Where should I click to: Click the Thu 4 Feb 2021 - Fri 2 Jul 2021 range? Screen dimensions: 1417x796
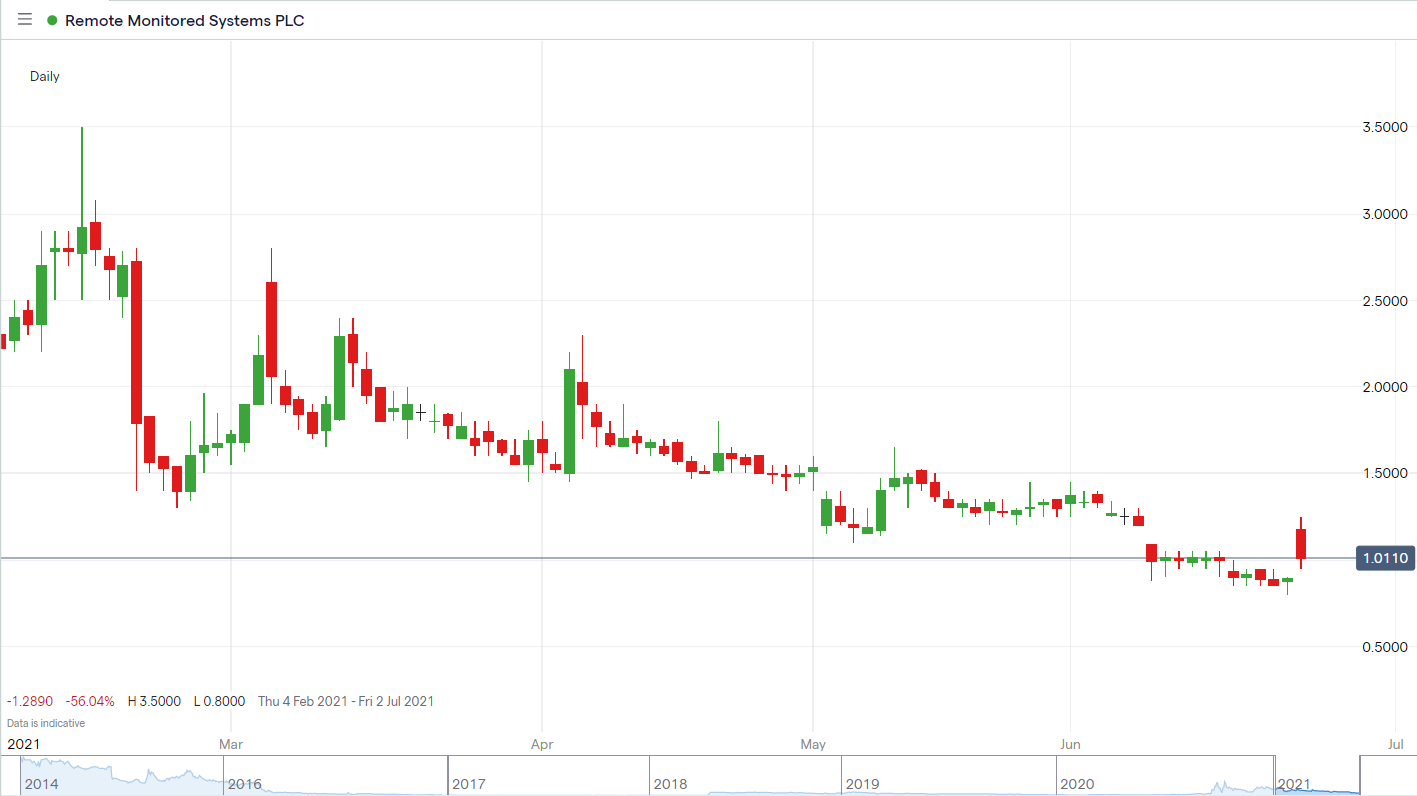[x=346, y=701]
